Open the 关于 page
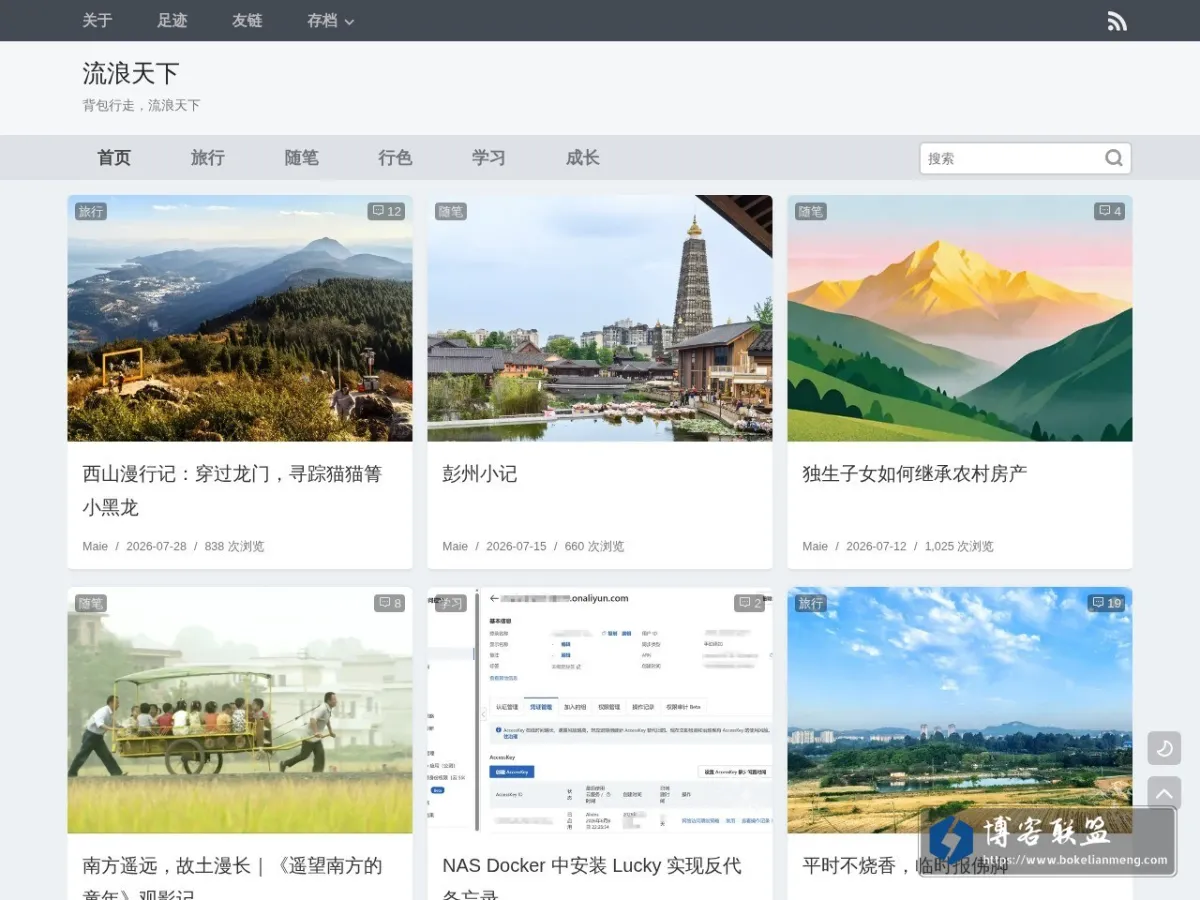Viewport: 1200px width, 900px height. pos(97,20)
